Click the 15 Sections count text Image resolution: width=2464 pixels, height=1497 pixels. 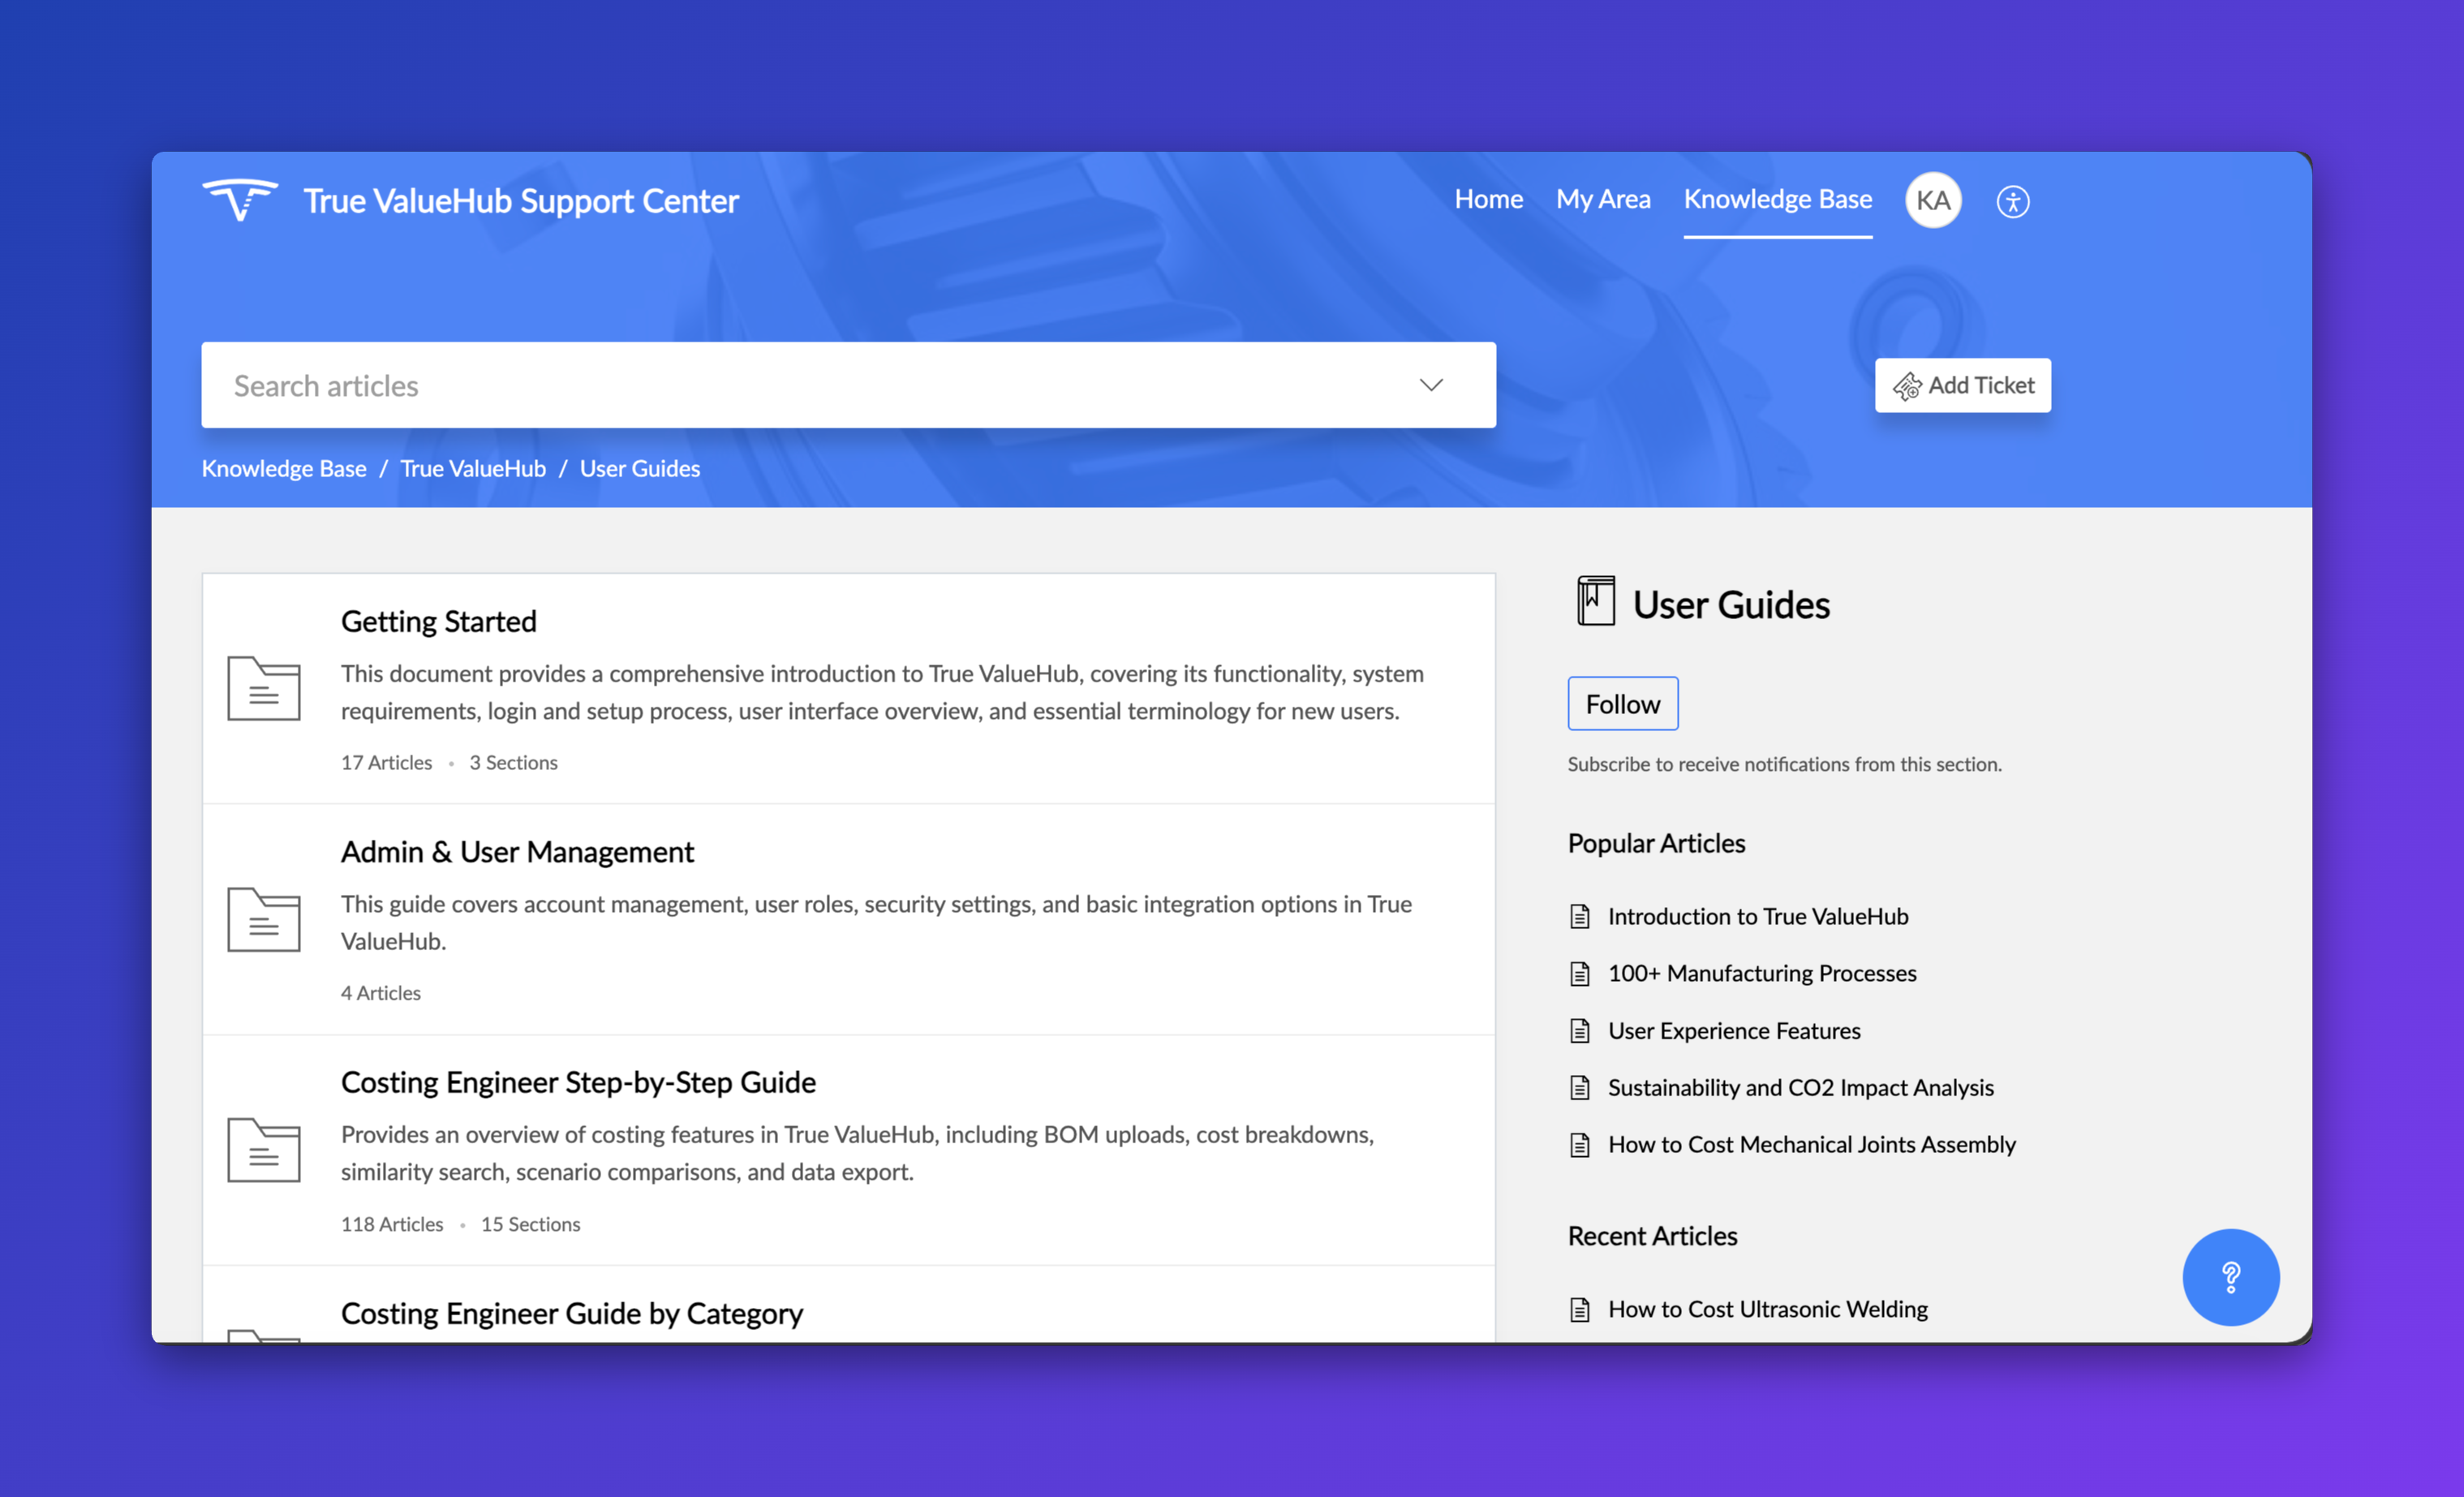click(530, 1224)
